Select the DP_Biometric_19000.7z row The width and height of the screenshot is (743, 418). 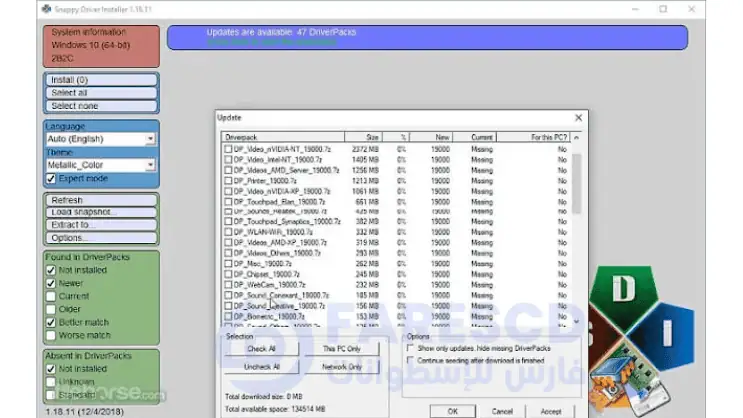tap(396, 317)
